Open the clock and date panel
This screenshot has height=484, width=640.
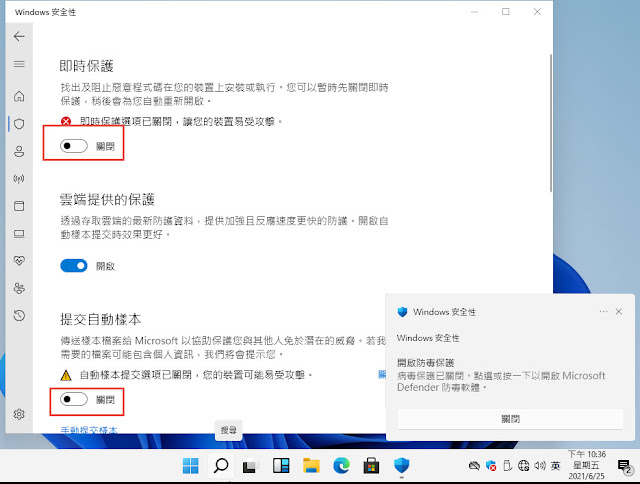click(587, 465)
